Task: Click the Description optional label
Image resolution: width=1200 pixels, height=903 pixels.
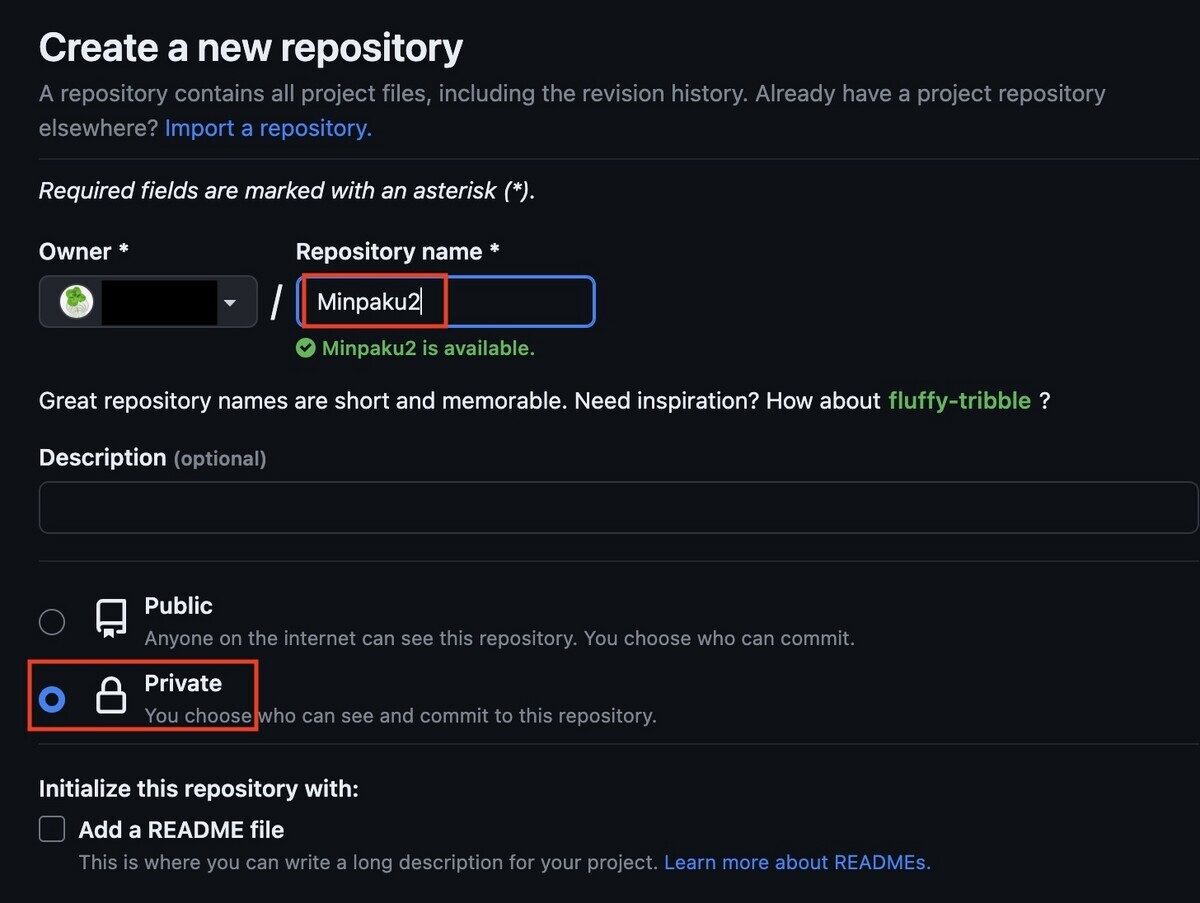Action: tap(152, 458)
